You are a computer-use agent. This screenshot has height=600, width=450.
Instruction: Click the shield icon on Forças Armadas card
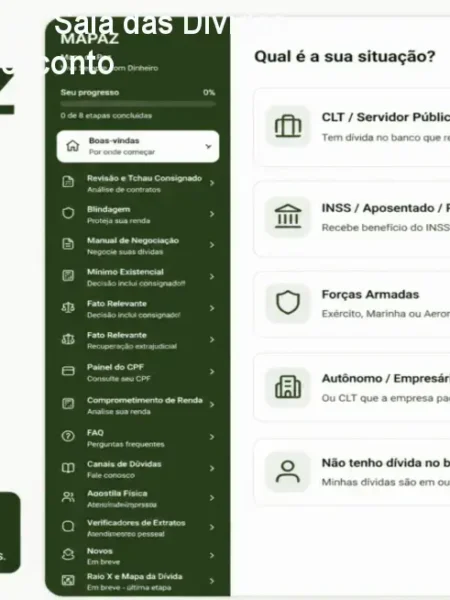click(x=288, y=303)
